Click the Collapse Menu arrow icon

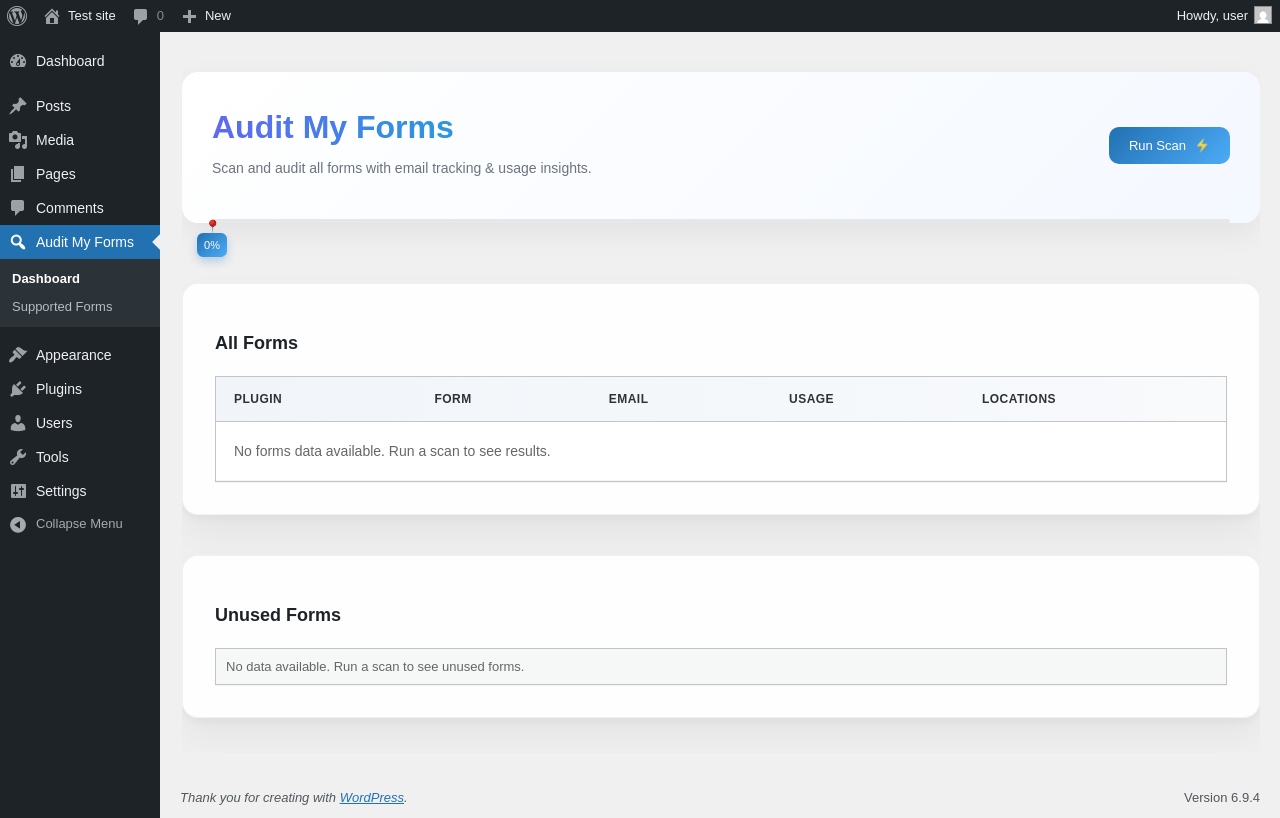tap(18, 524)
